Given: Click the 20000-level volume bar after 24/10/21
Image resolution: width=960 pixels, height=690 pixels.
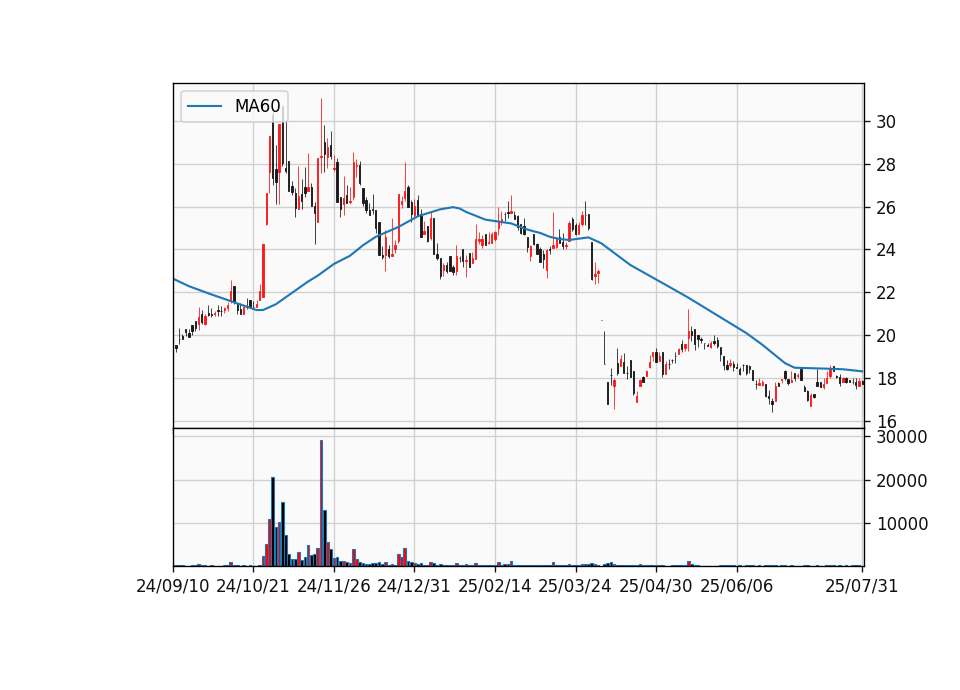Looking at the screenshot, I should tap(273, 522).
